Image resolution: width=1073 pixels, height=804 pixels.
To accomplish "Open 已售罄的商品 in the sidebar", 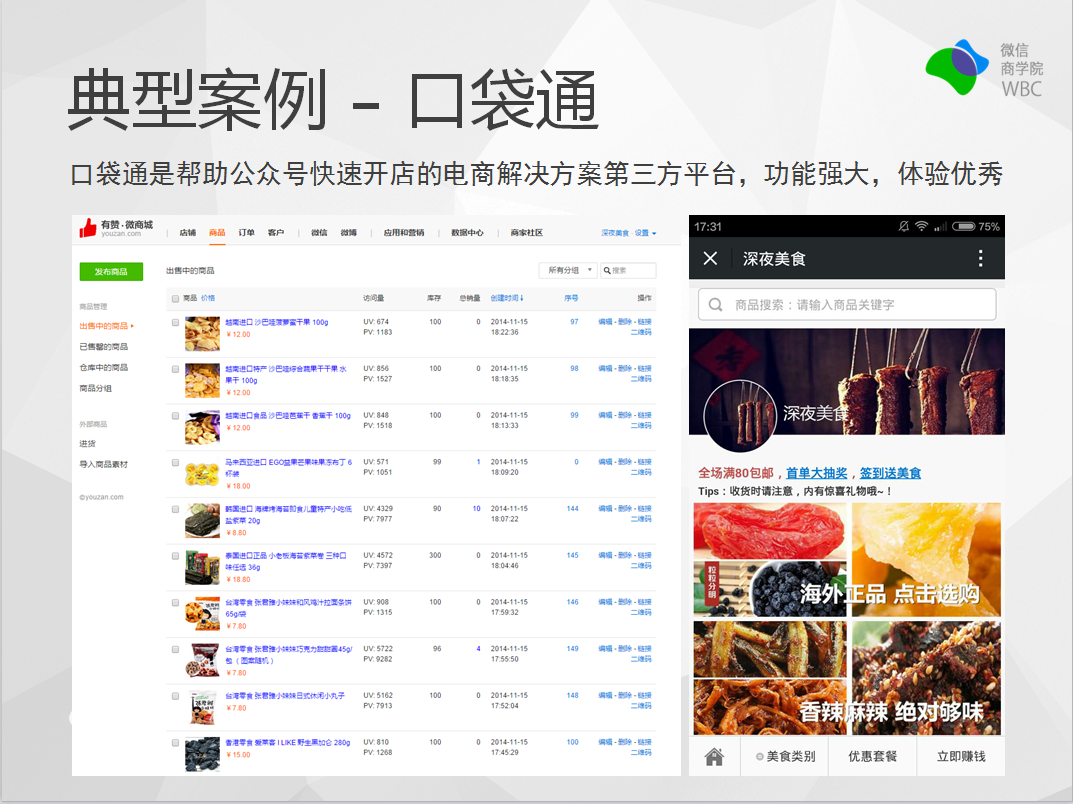I will 103,346.
